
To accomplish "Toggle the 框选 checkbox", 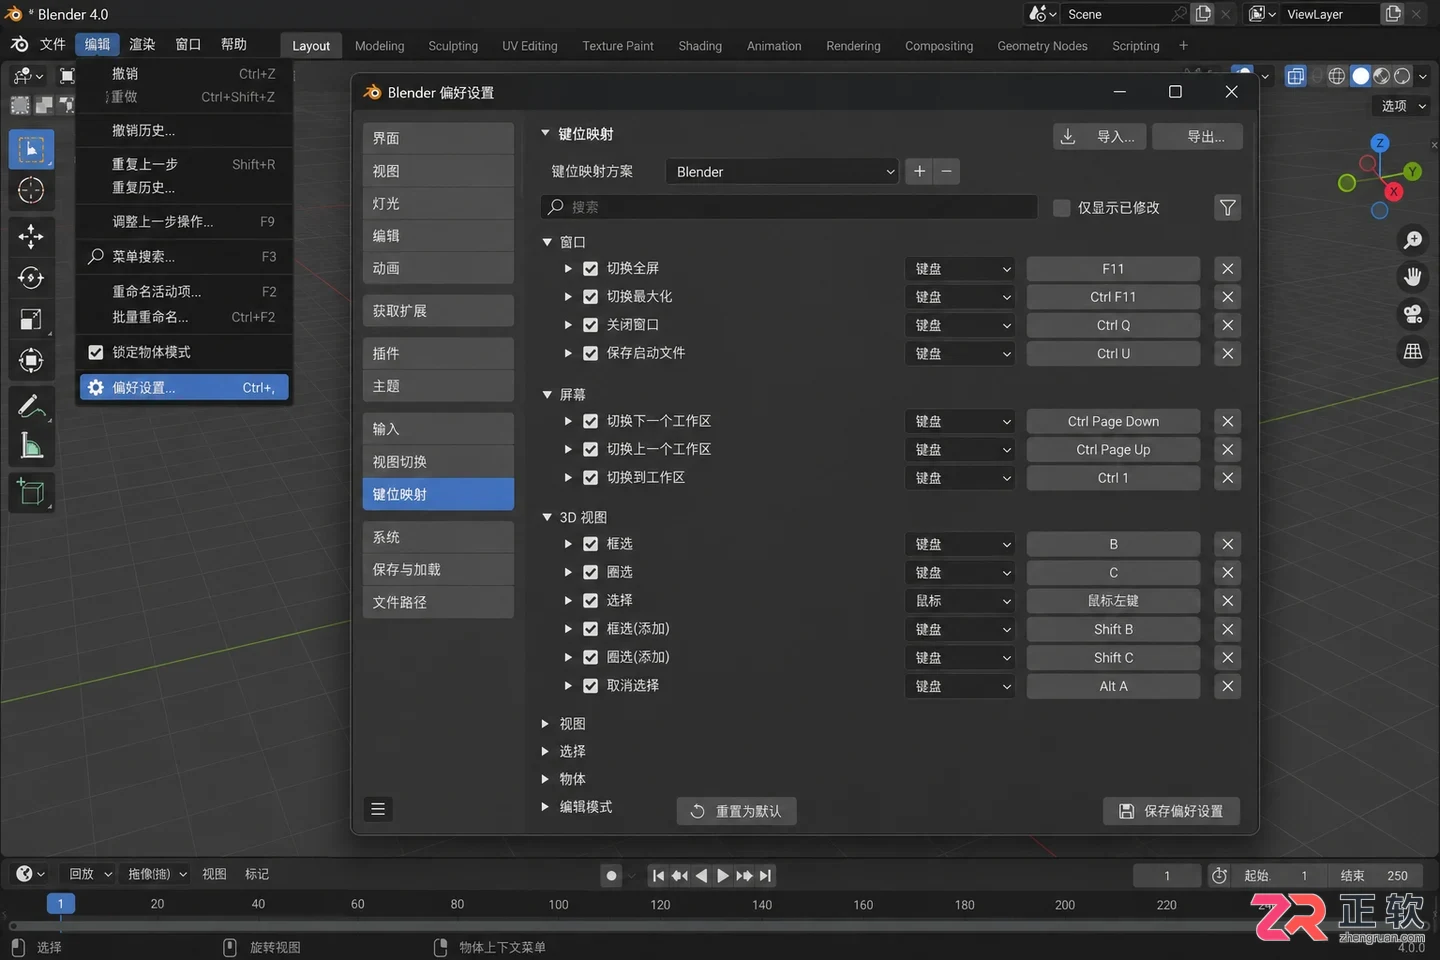I will tap(590, 544).
